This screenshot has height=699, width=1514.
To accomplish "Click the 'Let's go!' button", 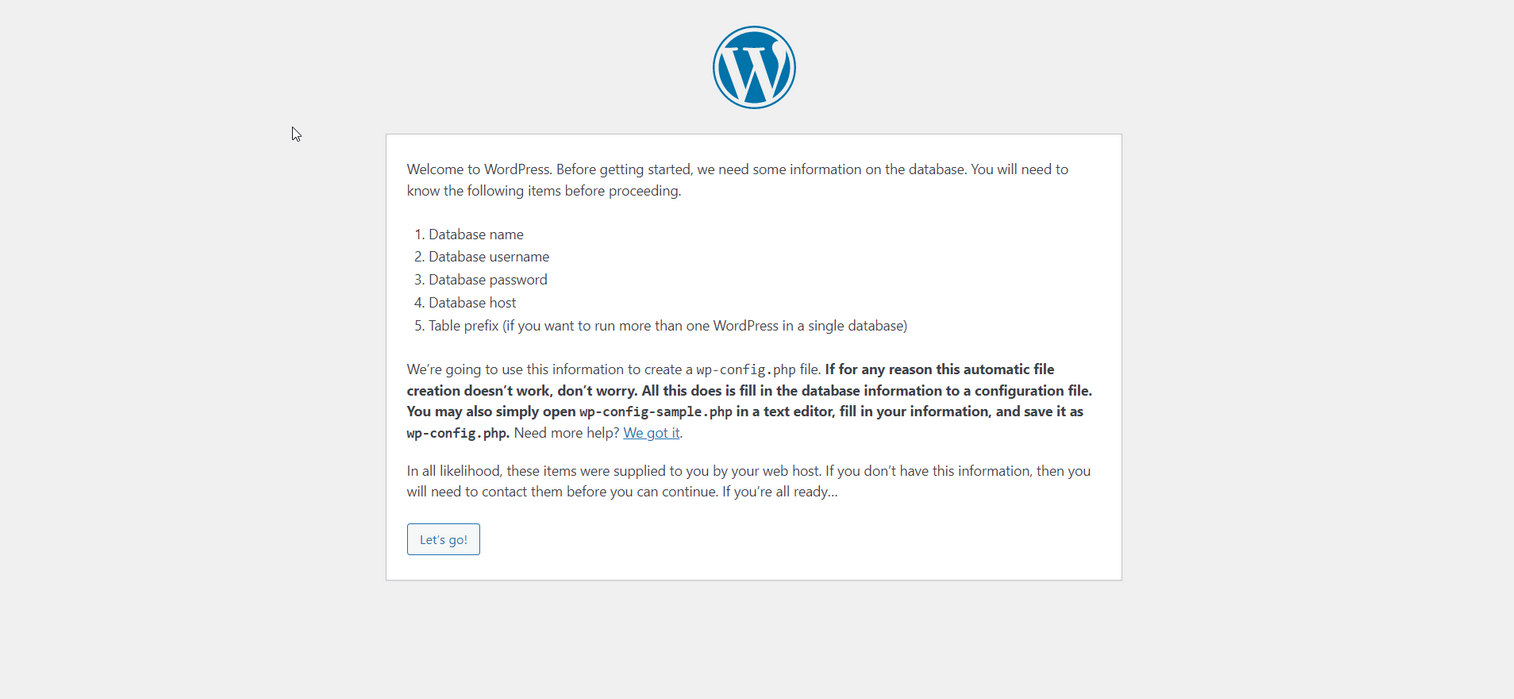I will [443, 538].
